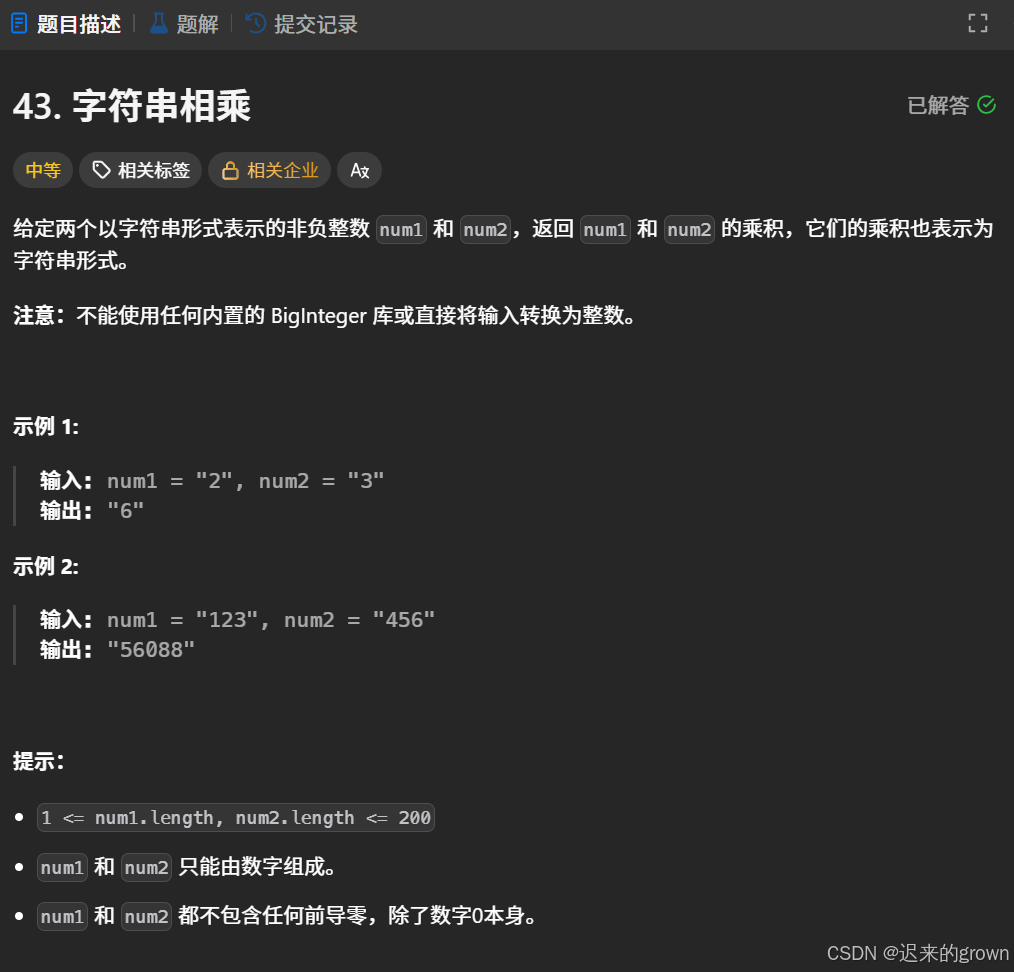Click the output value "56088"

151,650
